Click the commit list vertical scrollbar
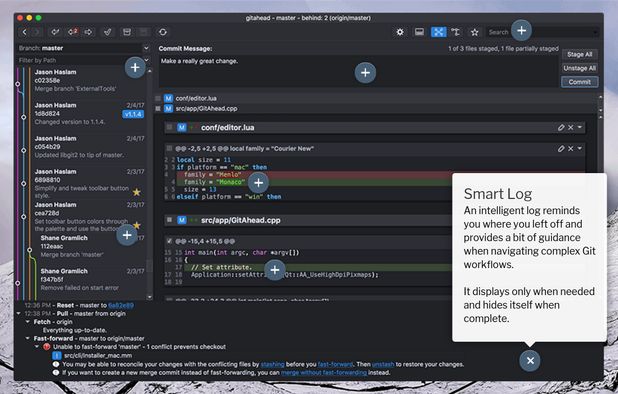Image resolution: width=618 pixels, height=394 pixels. (x=149, y=183)
